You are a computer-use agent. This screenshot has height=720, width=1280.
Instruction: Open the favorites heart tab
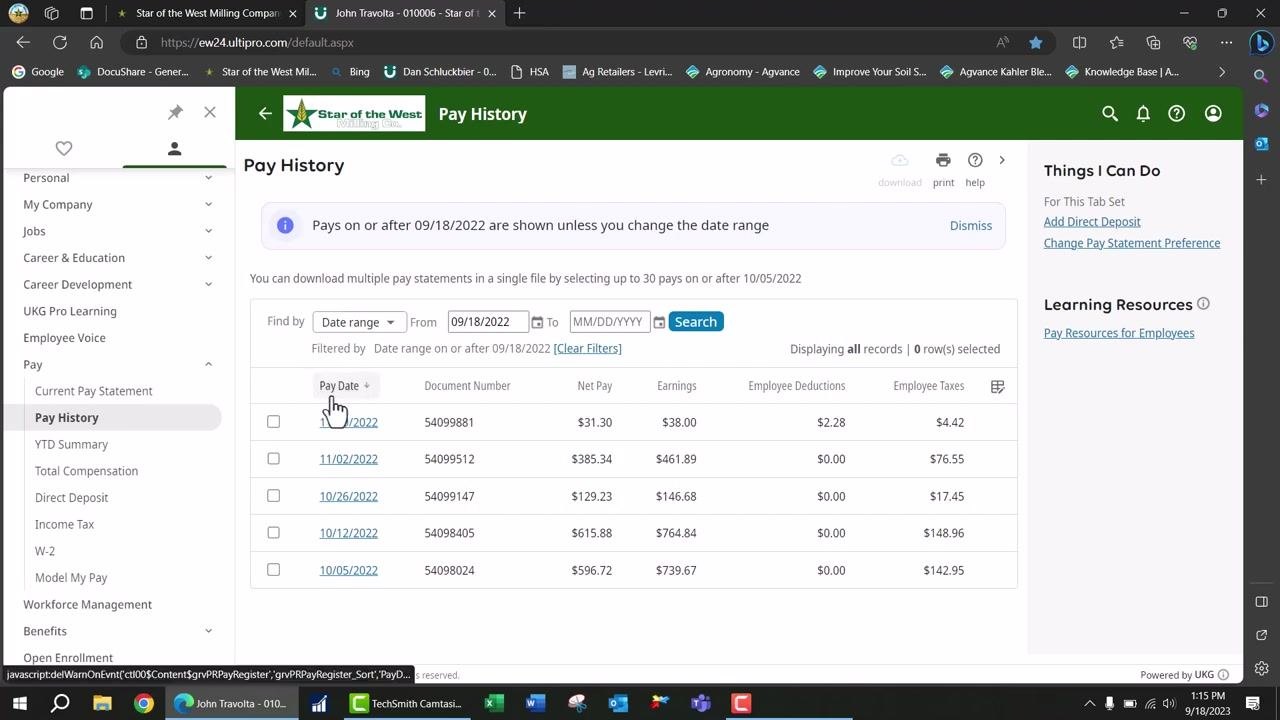click(64, 148)
